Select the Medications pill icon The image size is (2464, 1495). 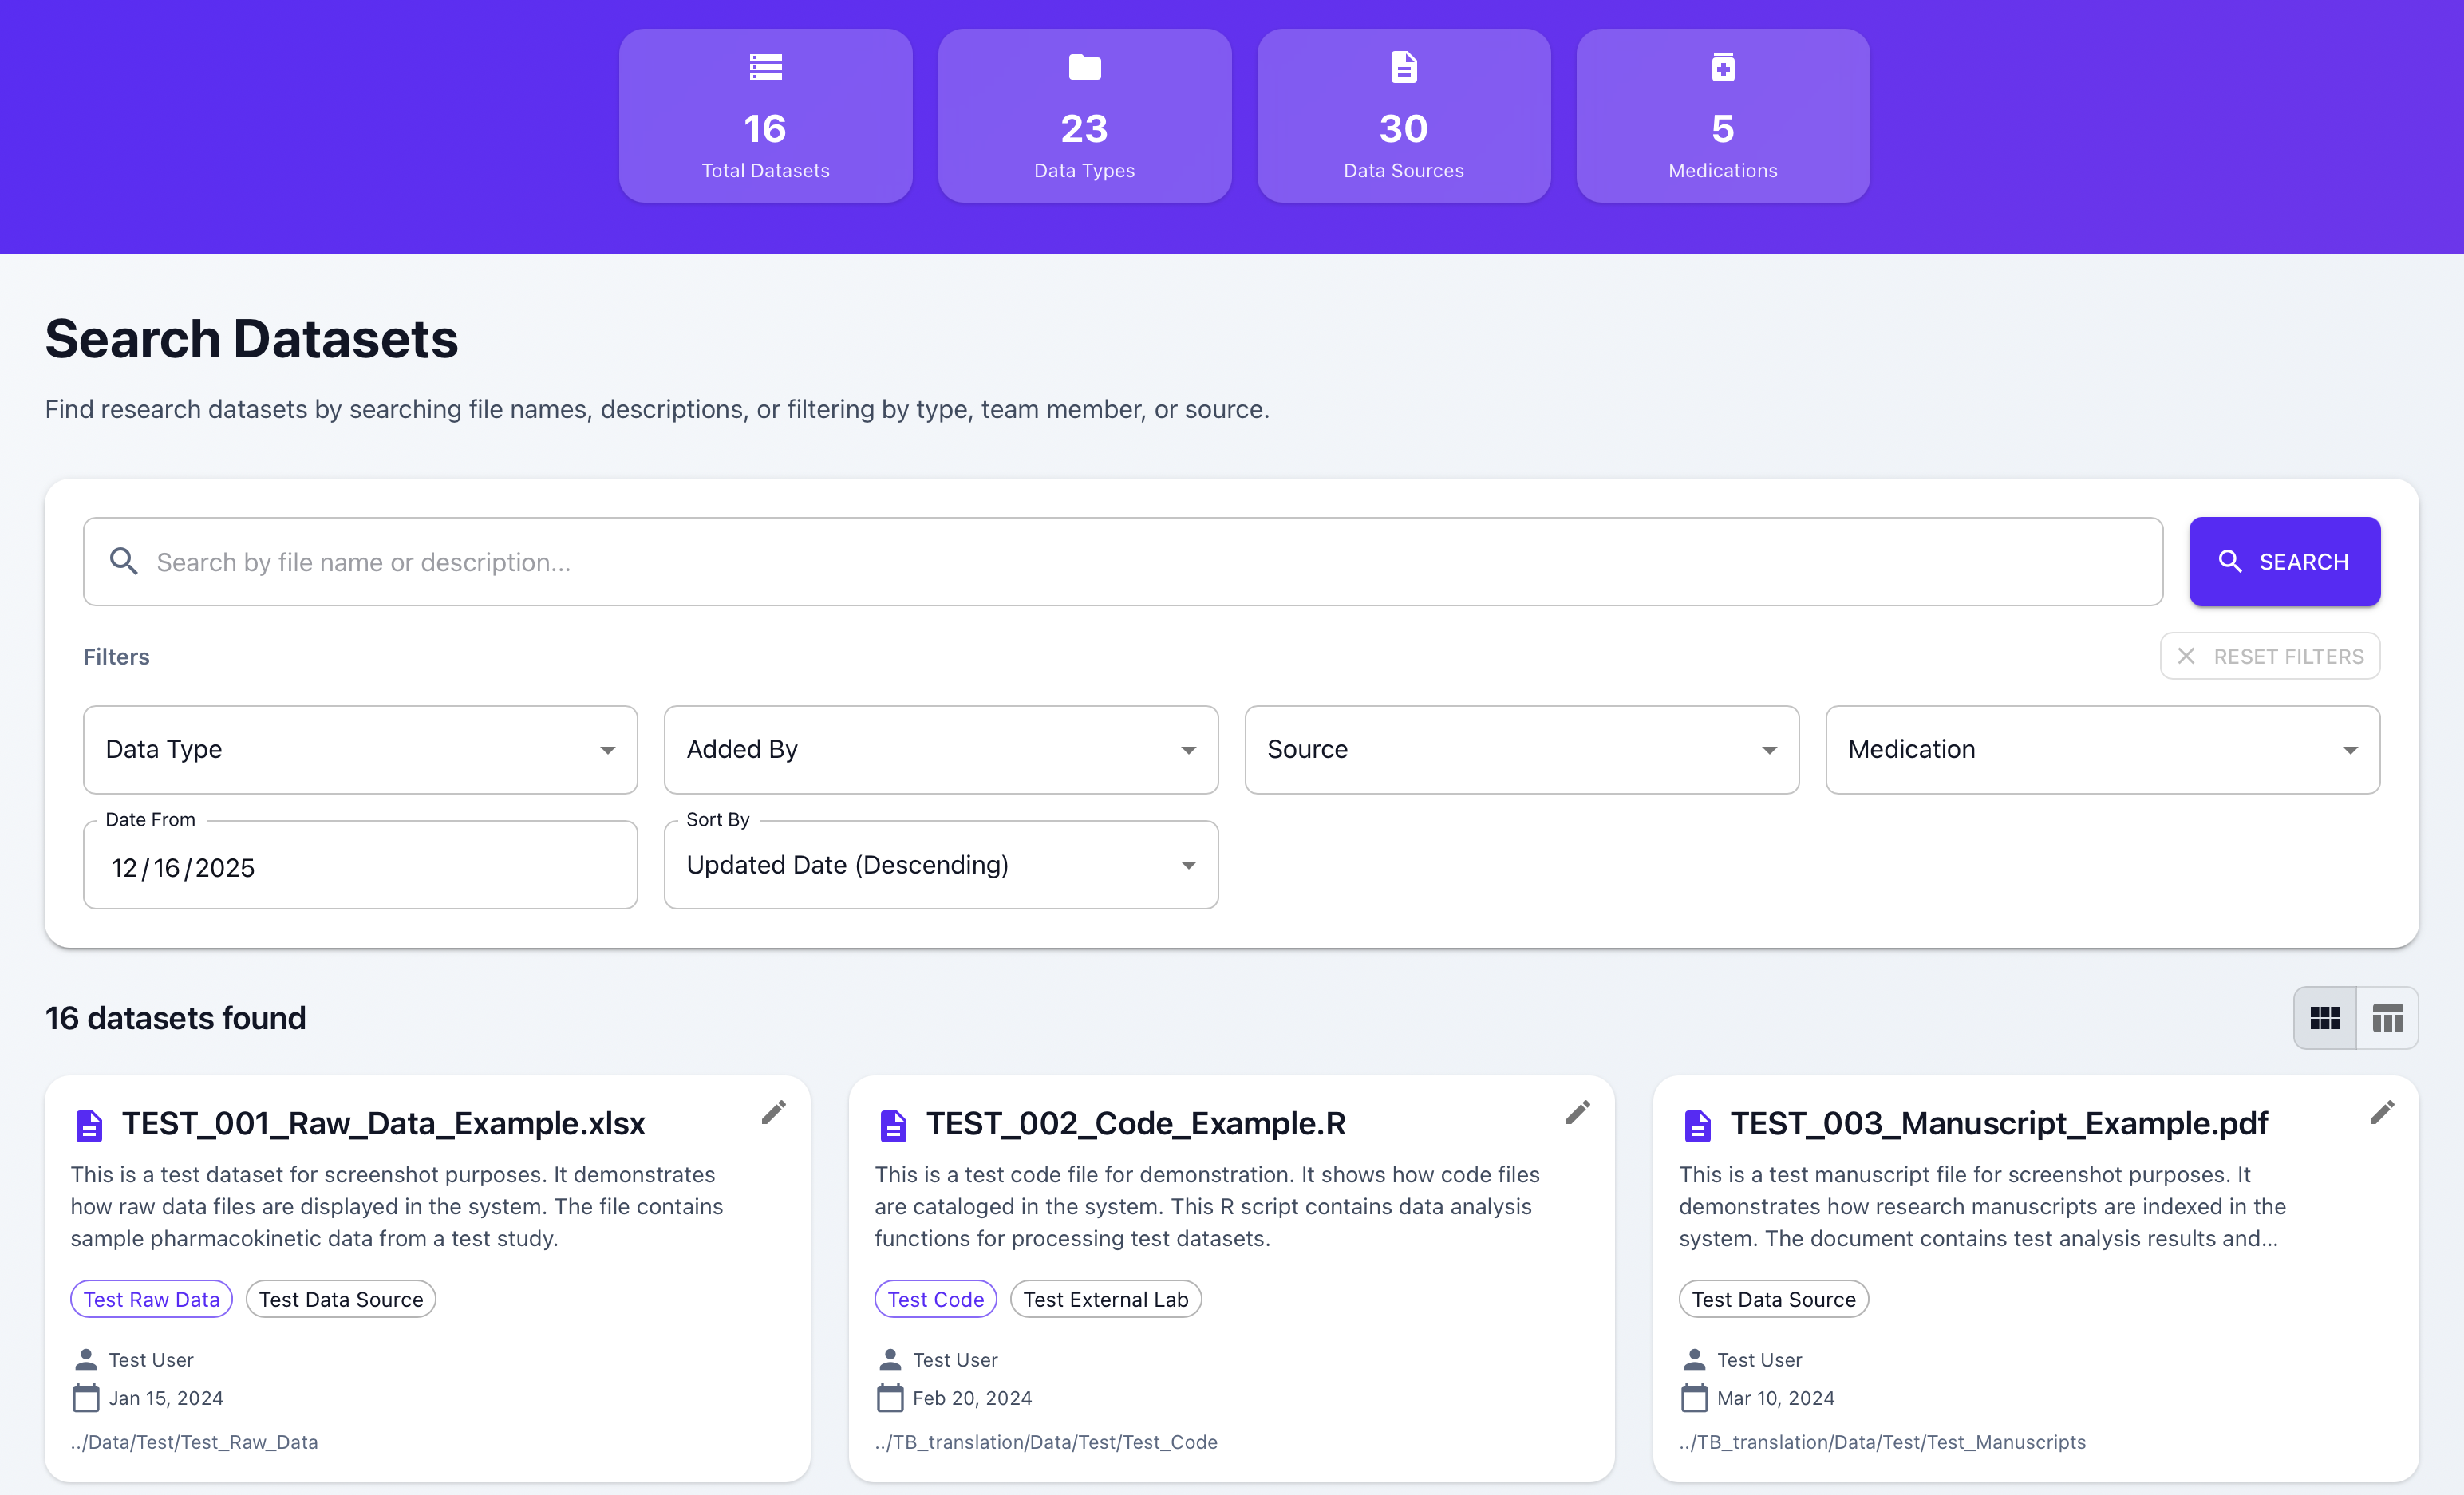[x=1722, y=66]
